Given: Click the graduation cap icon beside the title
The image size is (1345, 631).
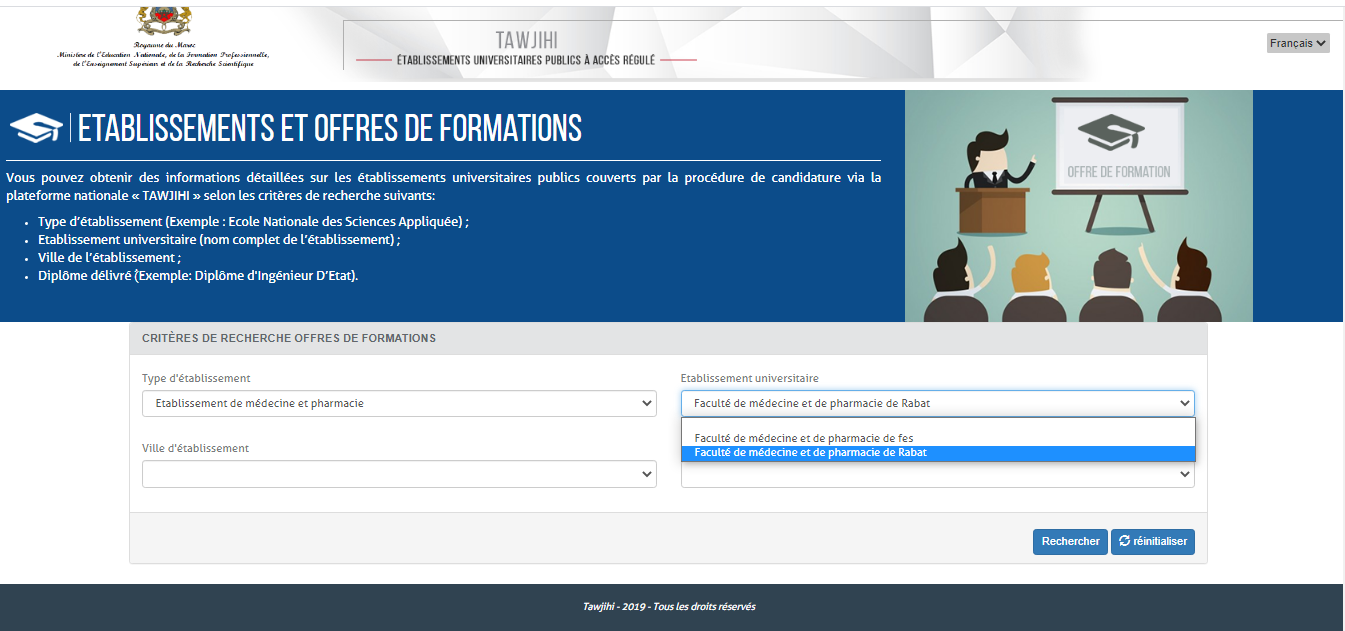Looking at the screenshot, I should coord(36,128).
